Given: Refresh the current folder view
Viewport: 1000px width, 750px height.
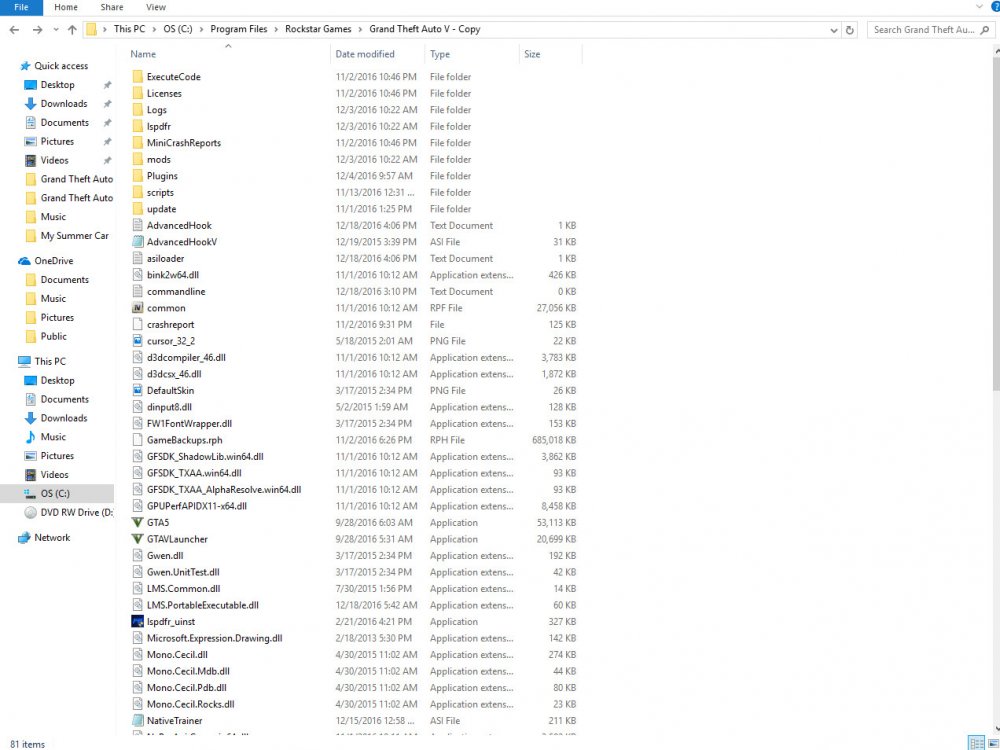Looking at the screenshot, I should pos(849,29).
